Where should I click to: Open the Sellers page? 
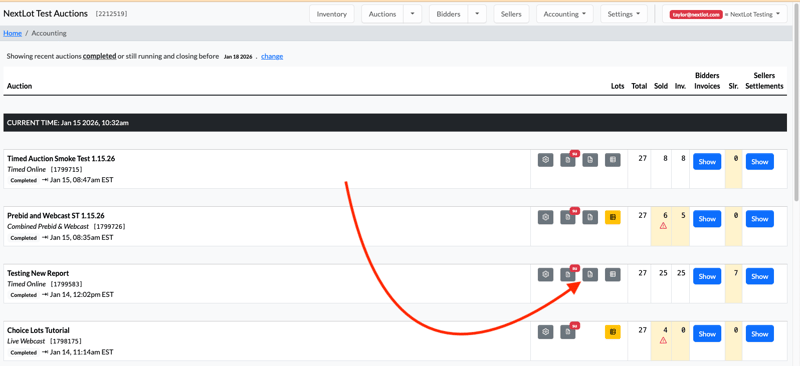pos(511,14)
